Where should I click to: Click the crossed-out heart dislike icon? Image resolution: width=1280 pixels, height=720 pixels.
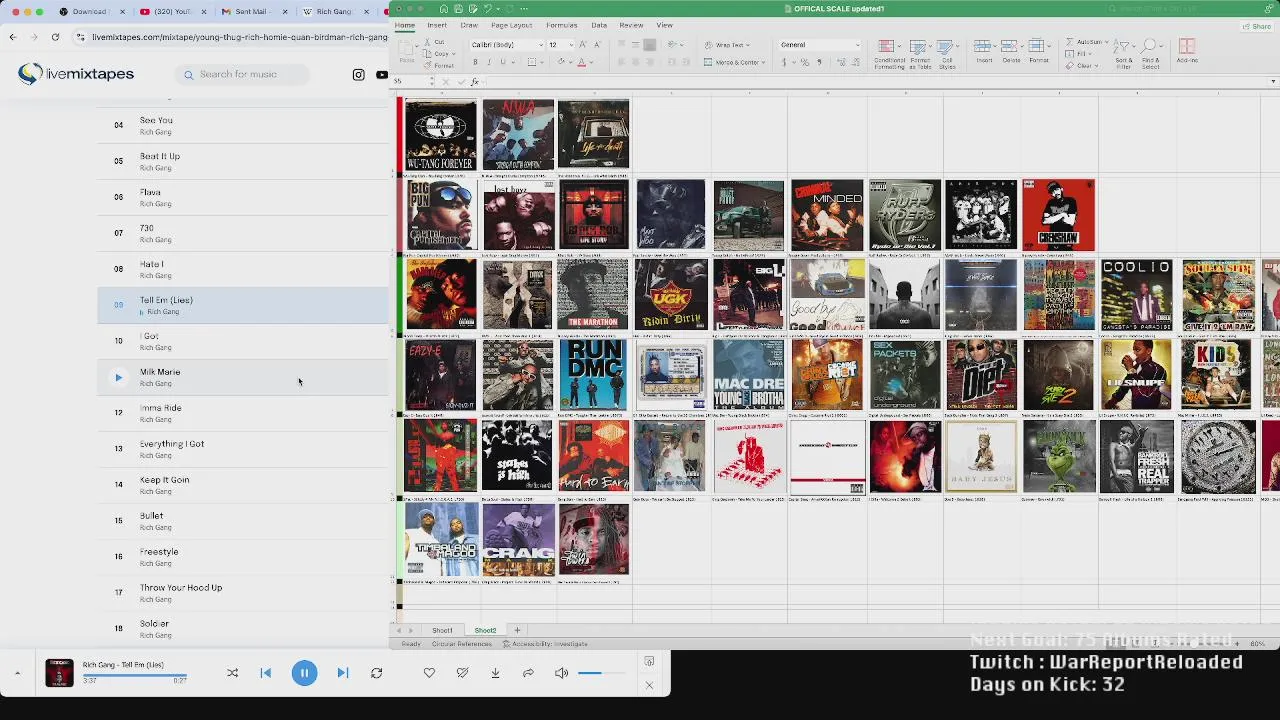click(x=462, y=673)
